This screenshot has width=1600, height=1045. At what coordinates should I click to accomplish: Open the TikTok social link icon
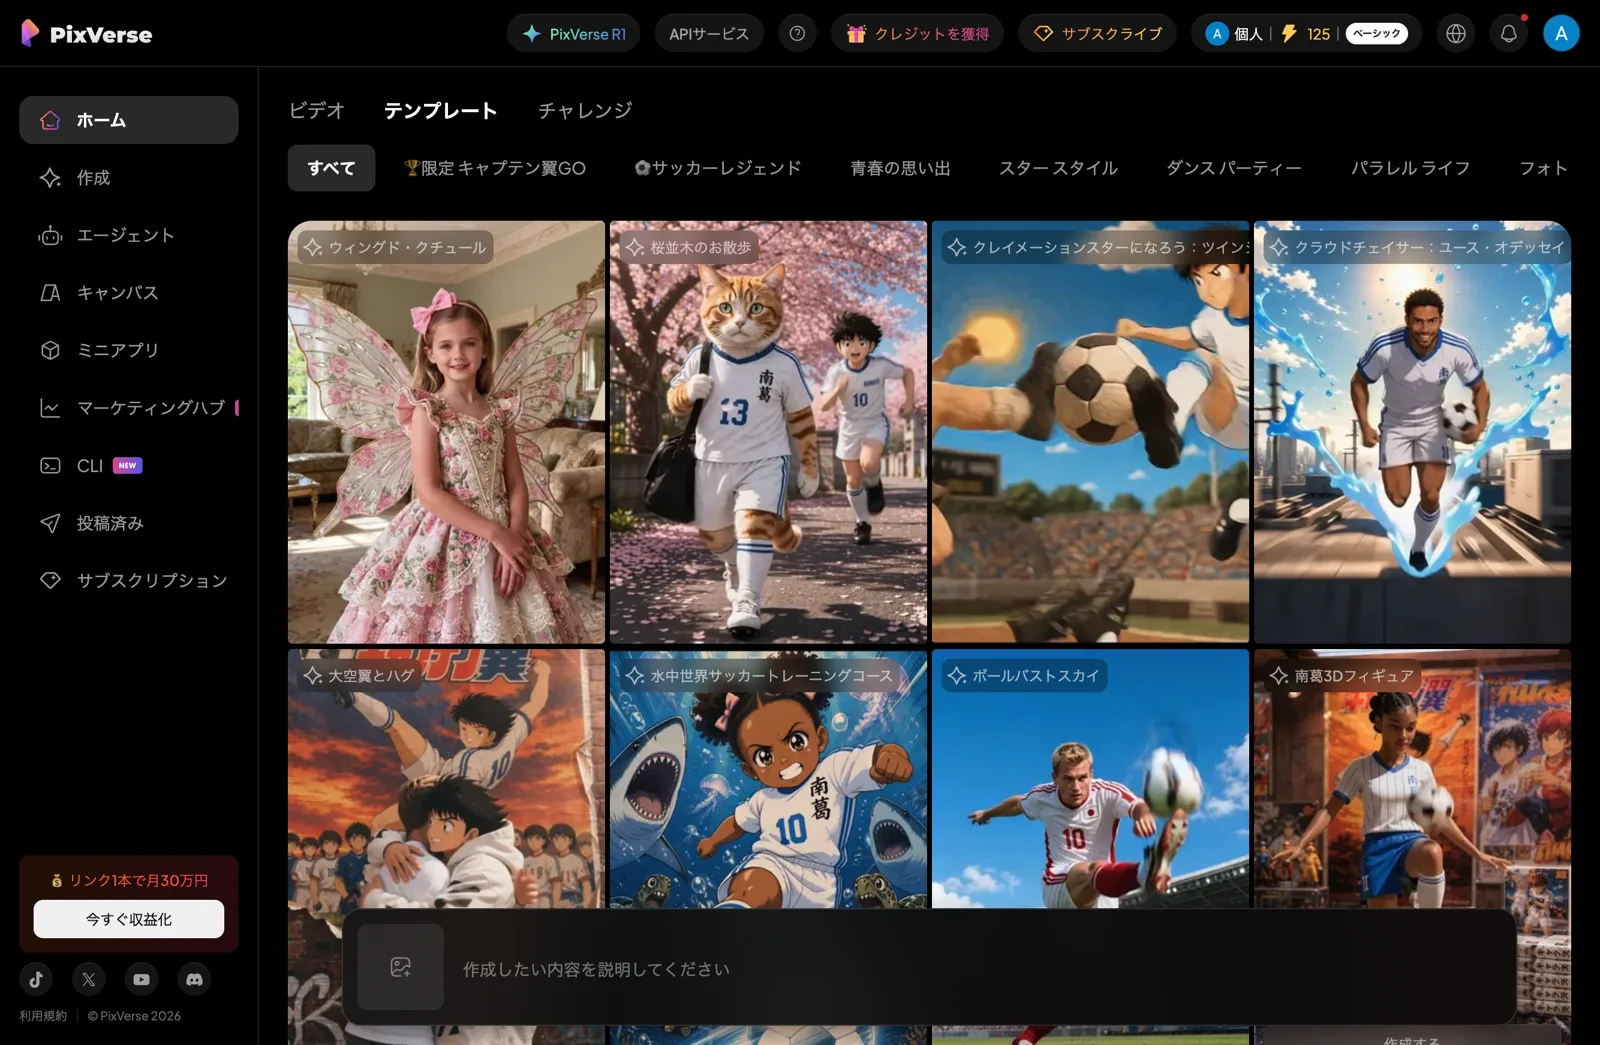(36, 979)
